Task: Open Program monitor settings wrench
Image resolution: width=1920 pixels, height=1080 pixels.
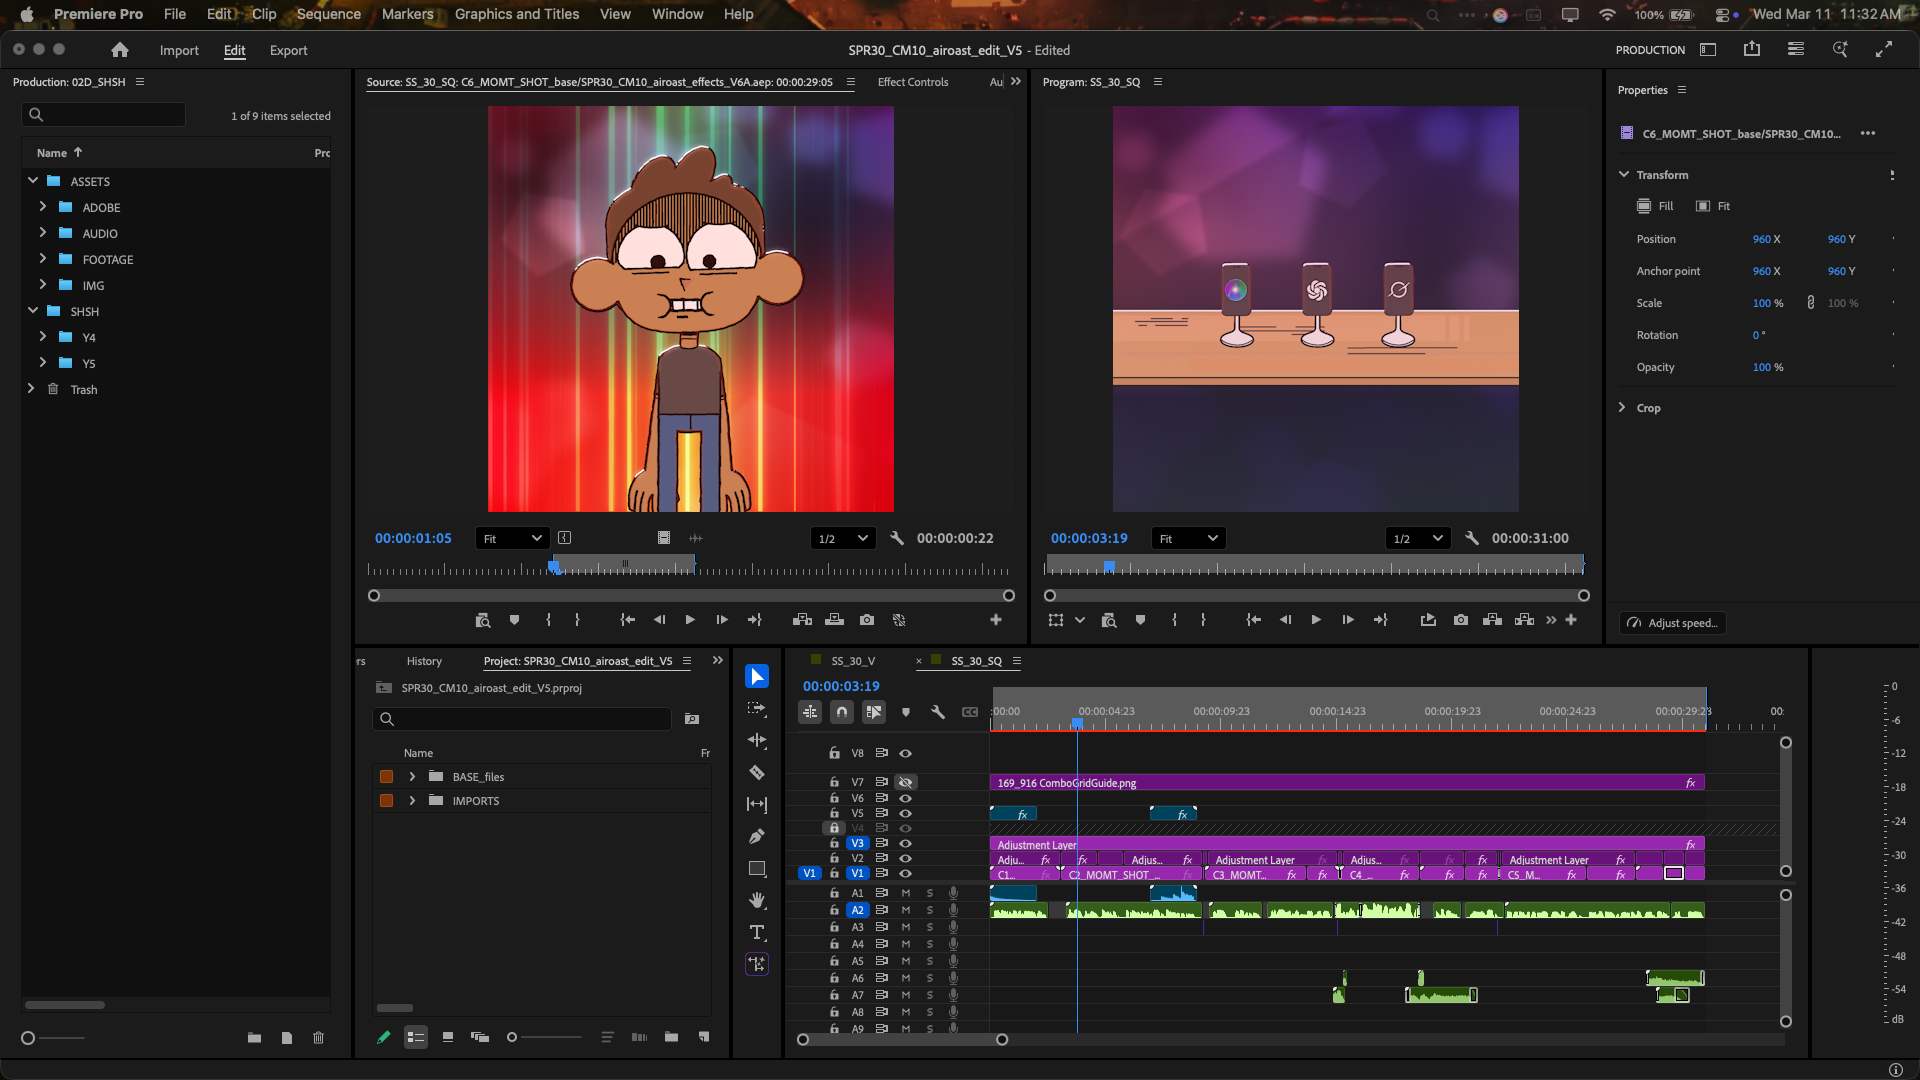Action: [1472, 538]
